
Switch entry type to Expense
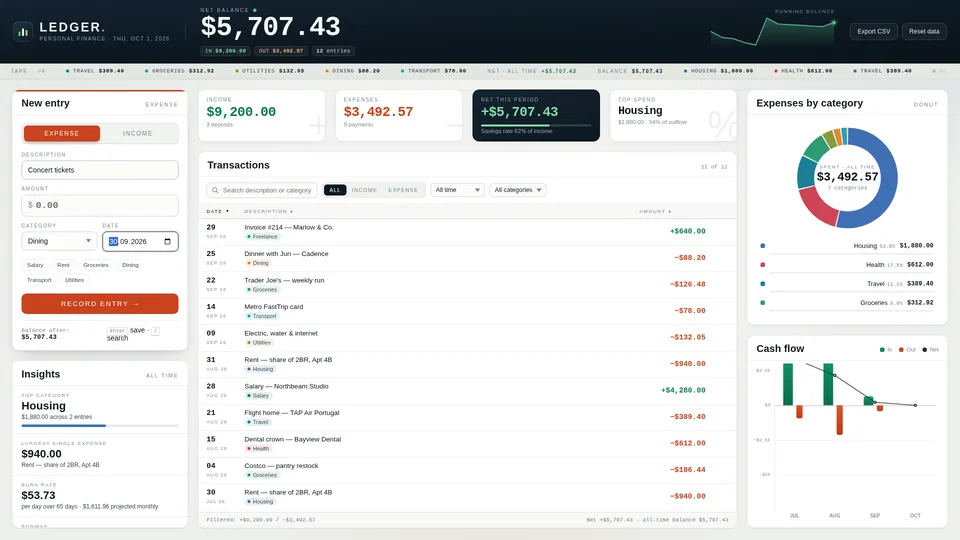[62, 133]
